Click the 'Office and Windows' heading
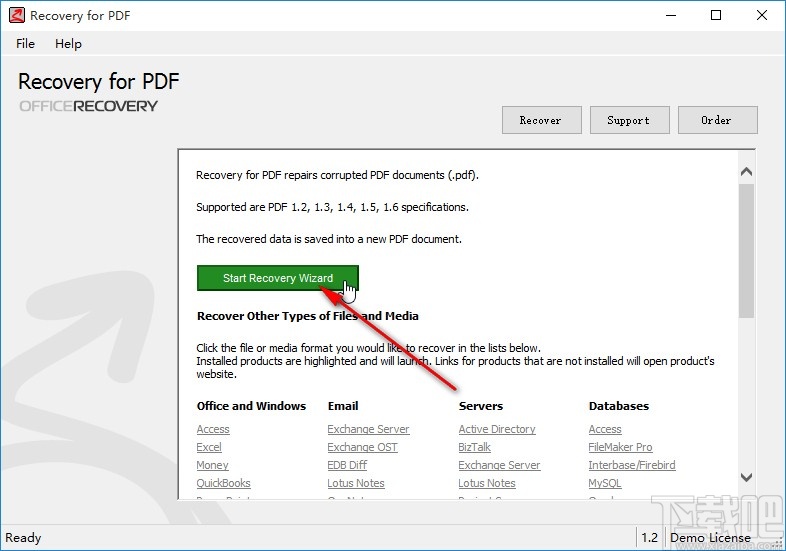The image size is (786, 551). (251, 406)
